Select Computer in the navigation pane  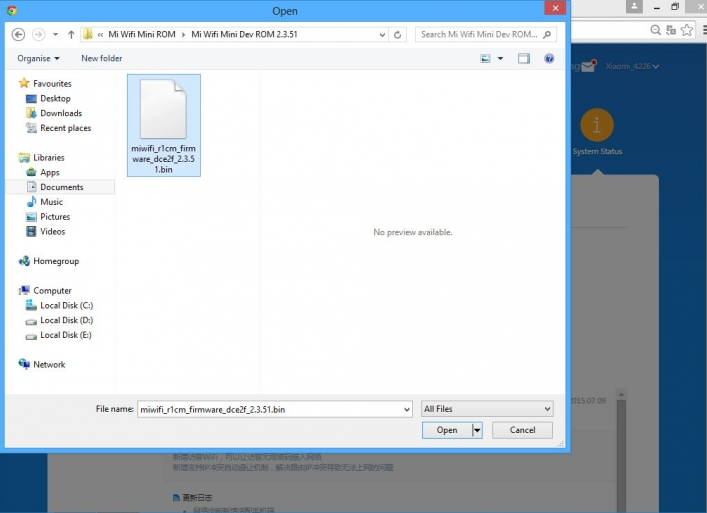coord(45,291)
